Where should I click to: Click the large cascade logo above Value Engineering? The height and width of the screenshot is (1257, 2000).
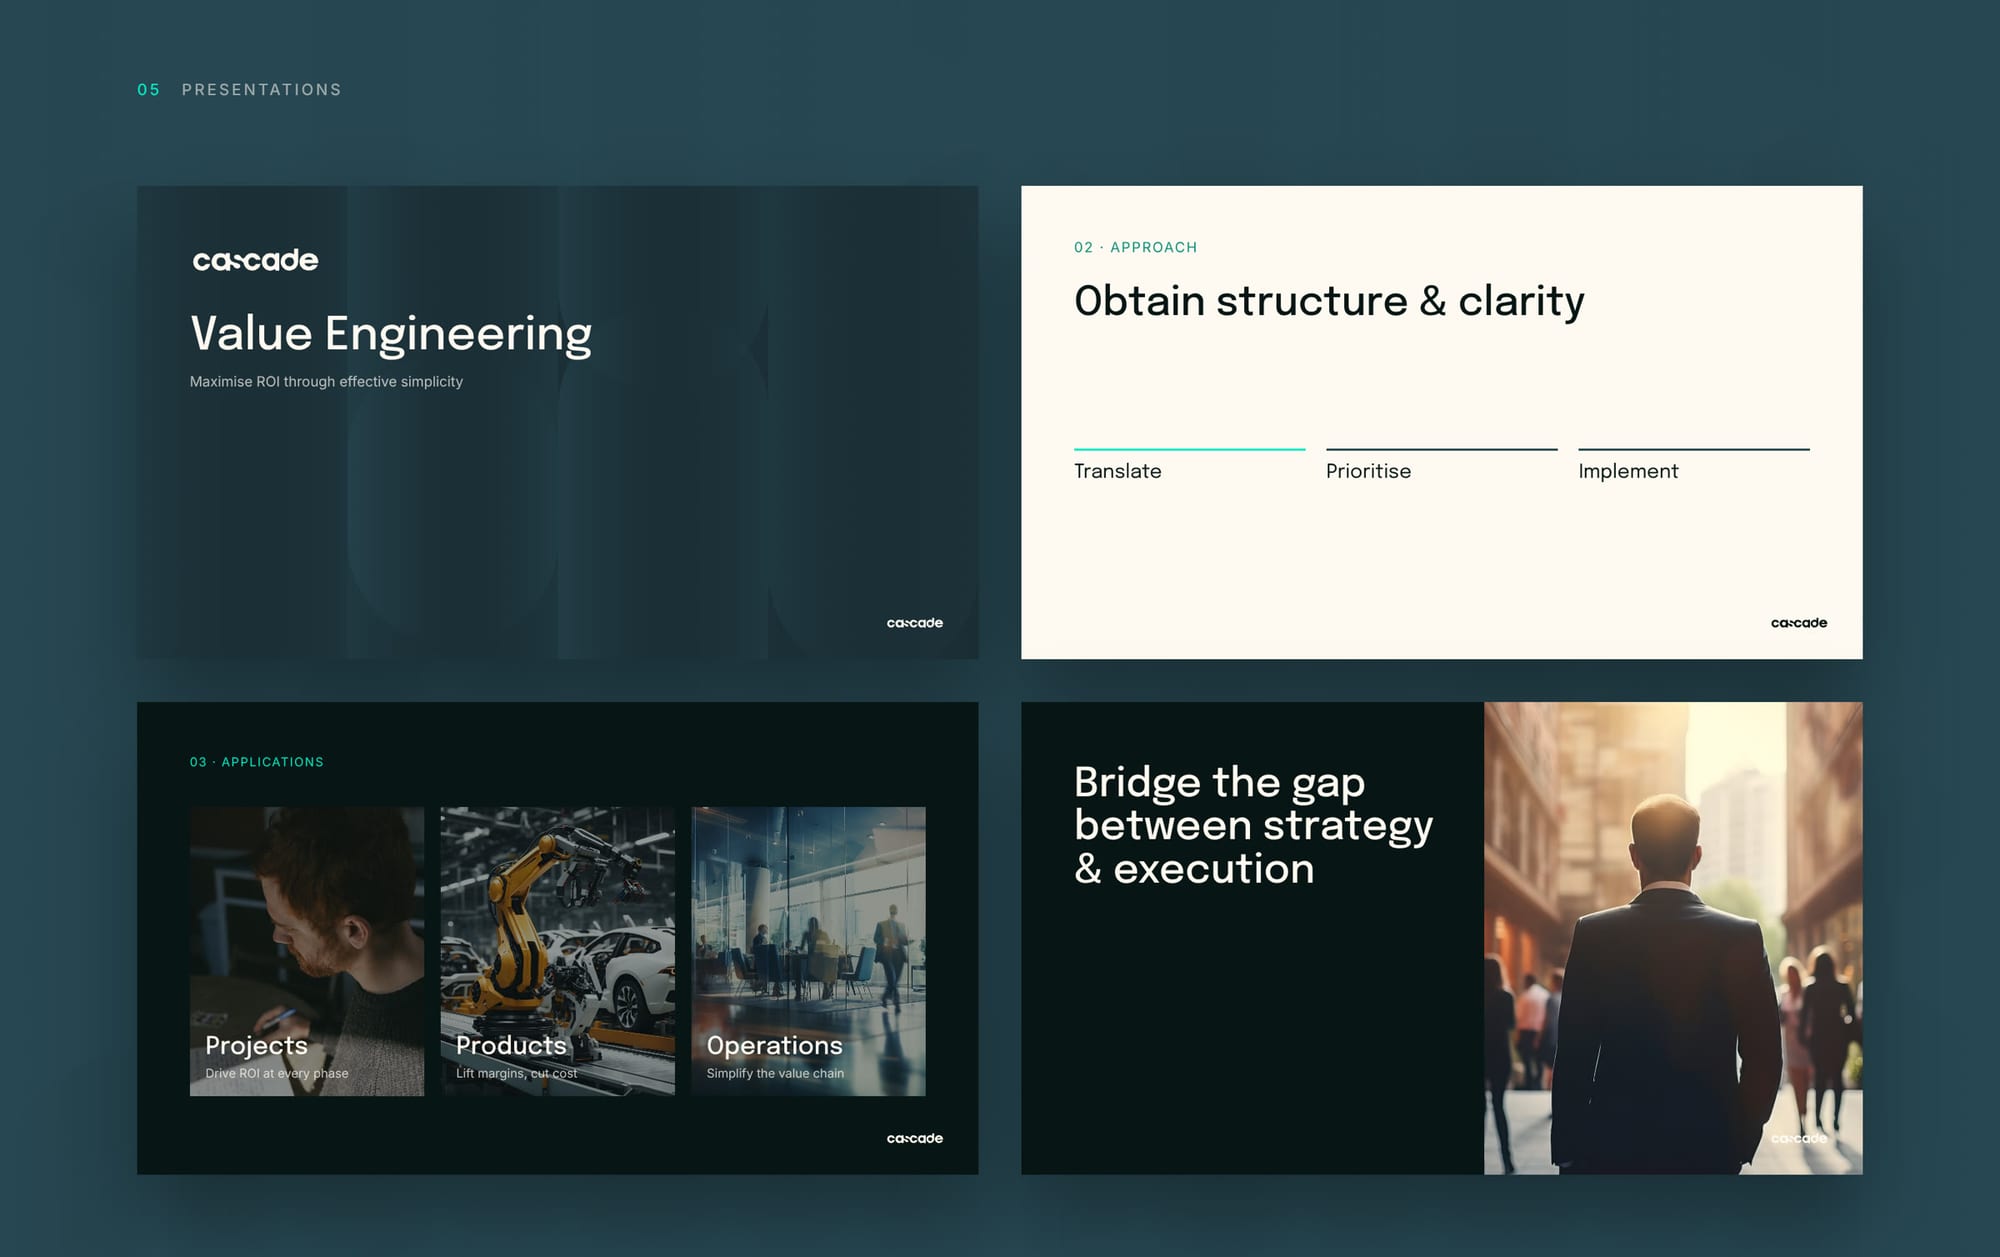pos(255,261)
